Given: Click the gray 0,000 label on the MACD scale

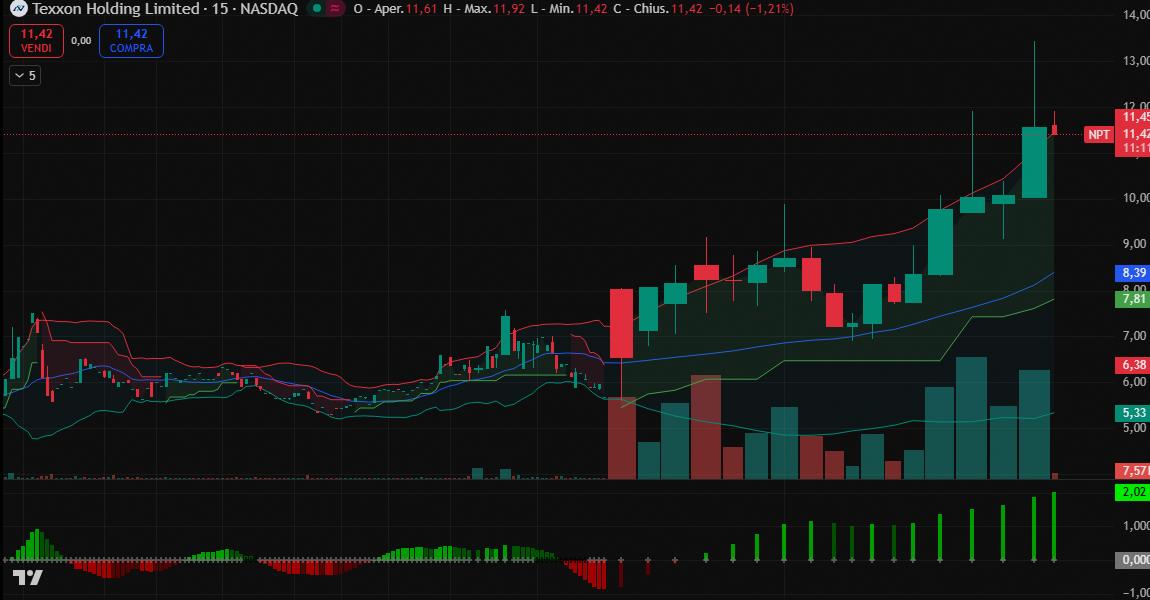Looking at the screenshot, I should (1131, 558).
